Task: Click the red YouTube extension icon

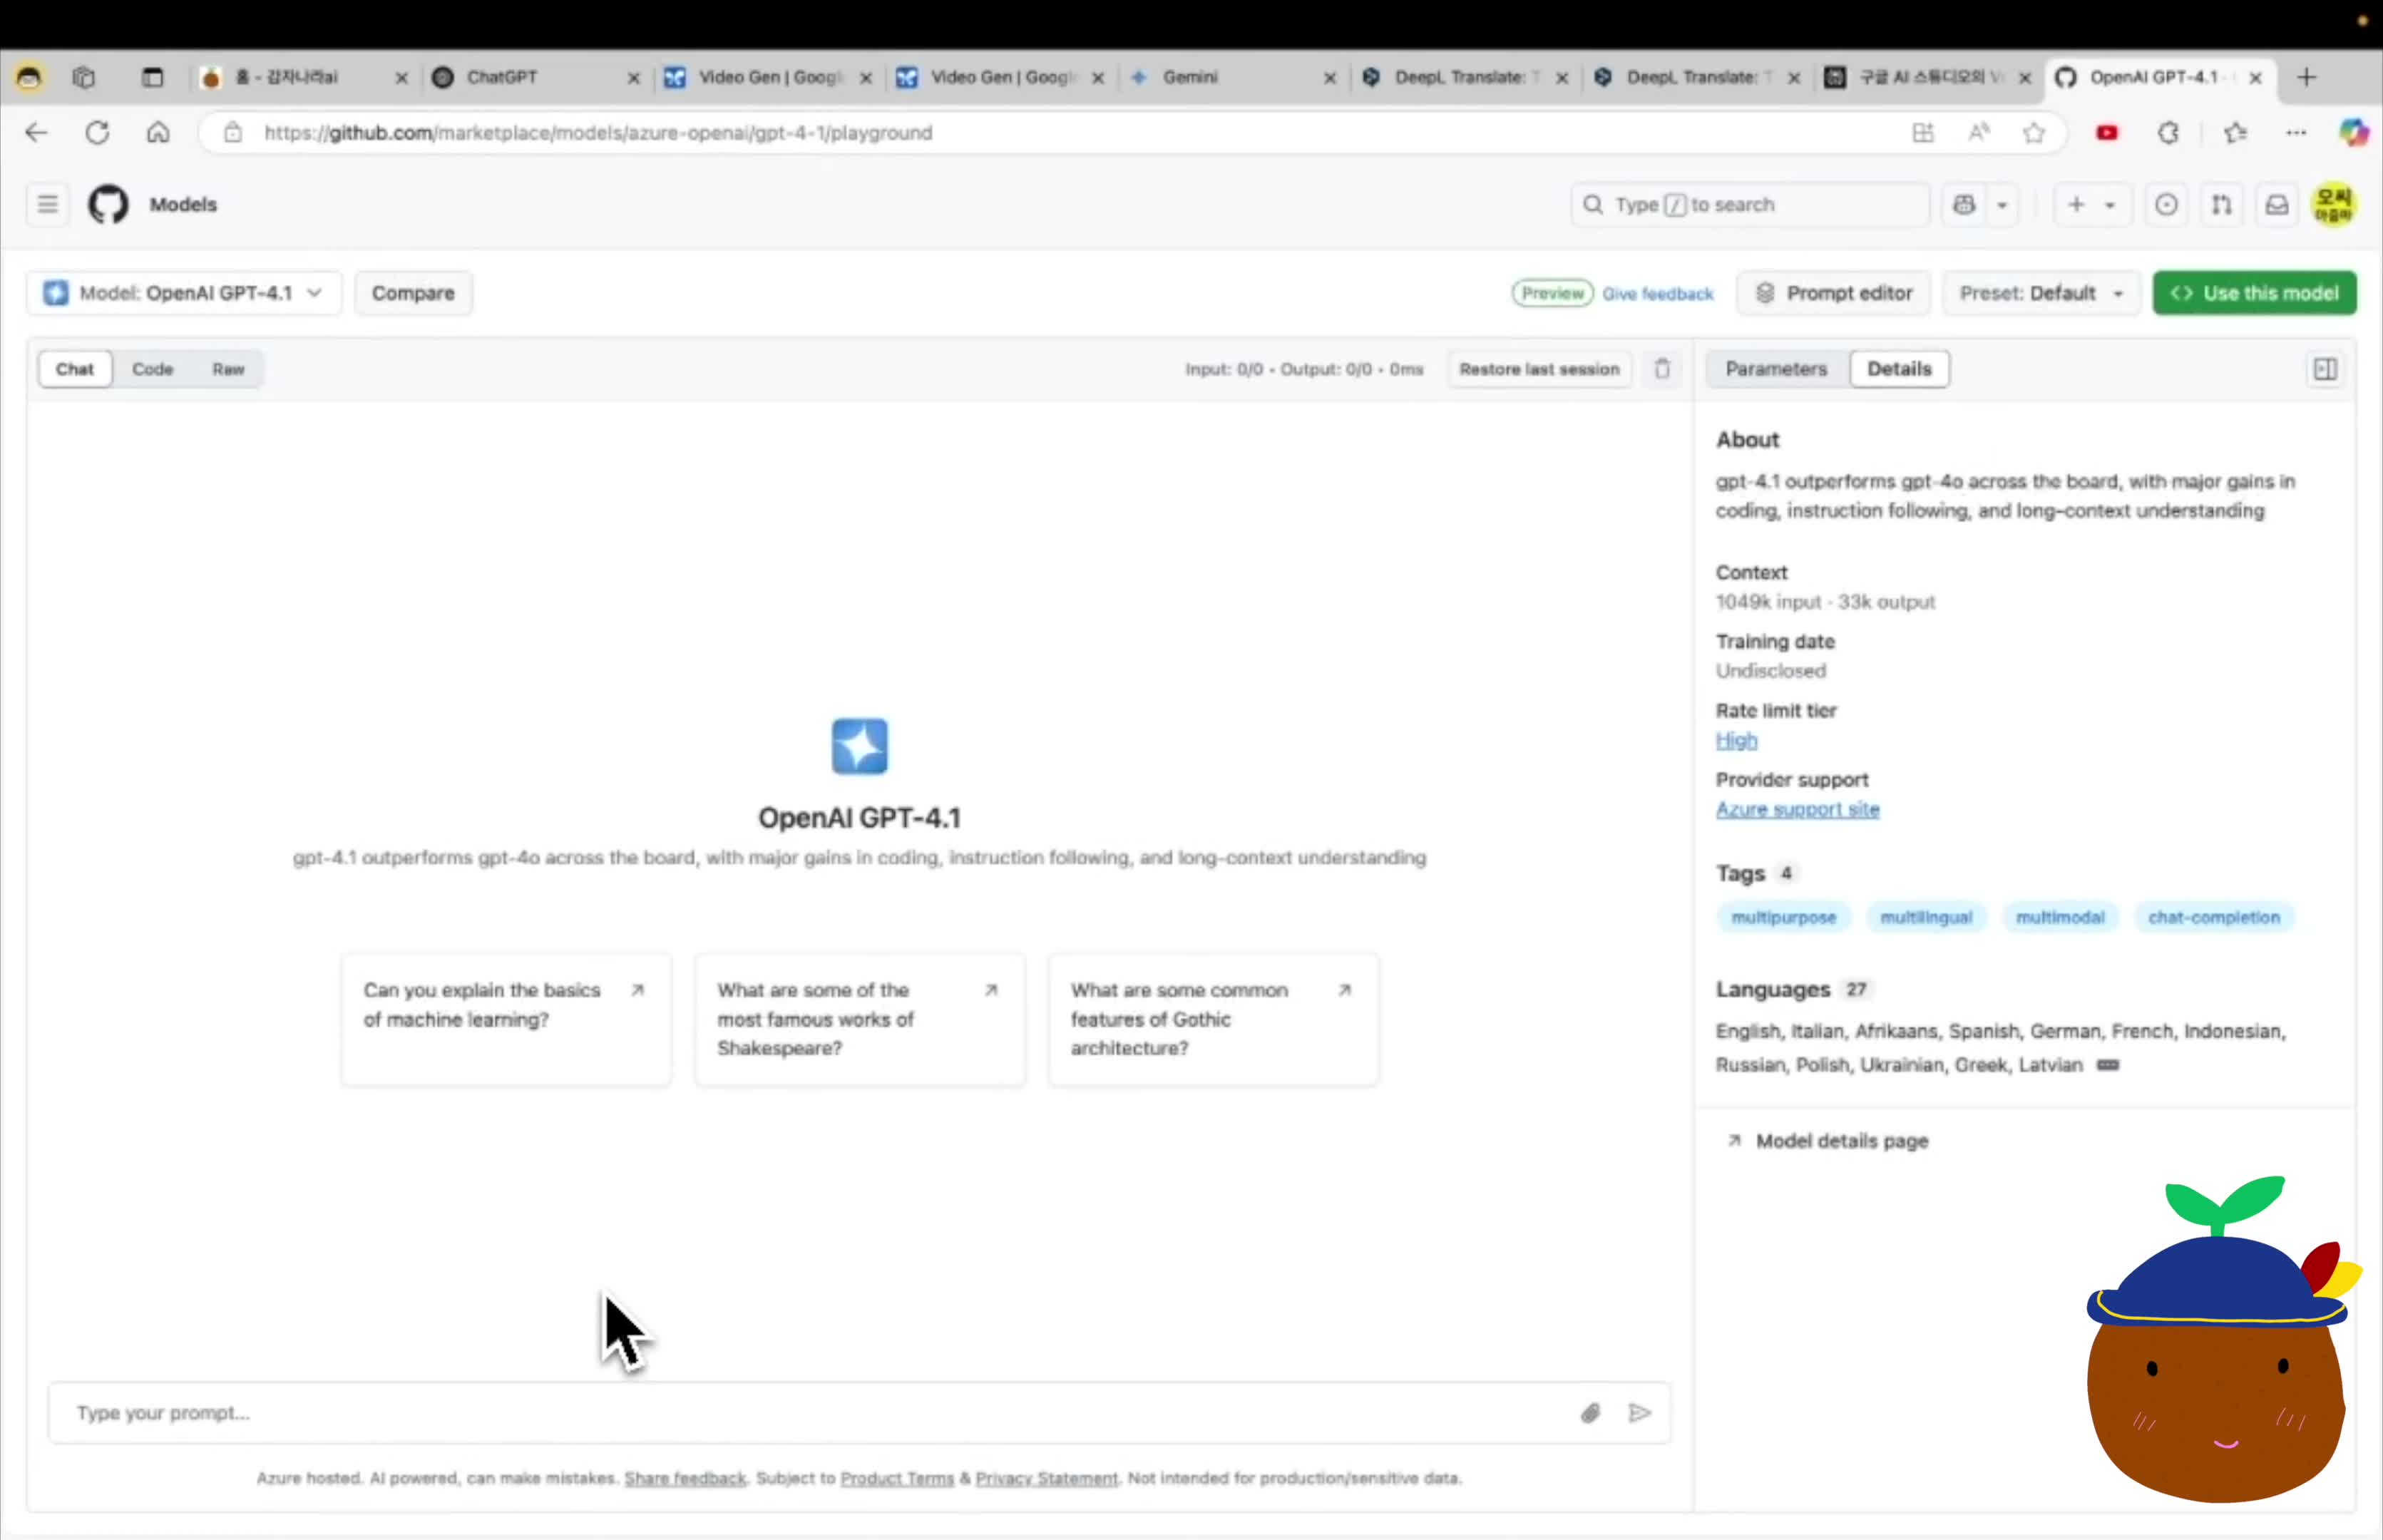Action: click(2107, 132)
